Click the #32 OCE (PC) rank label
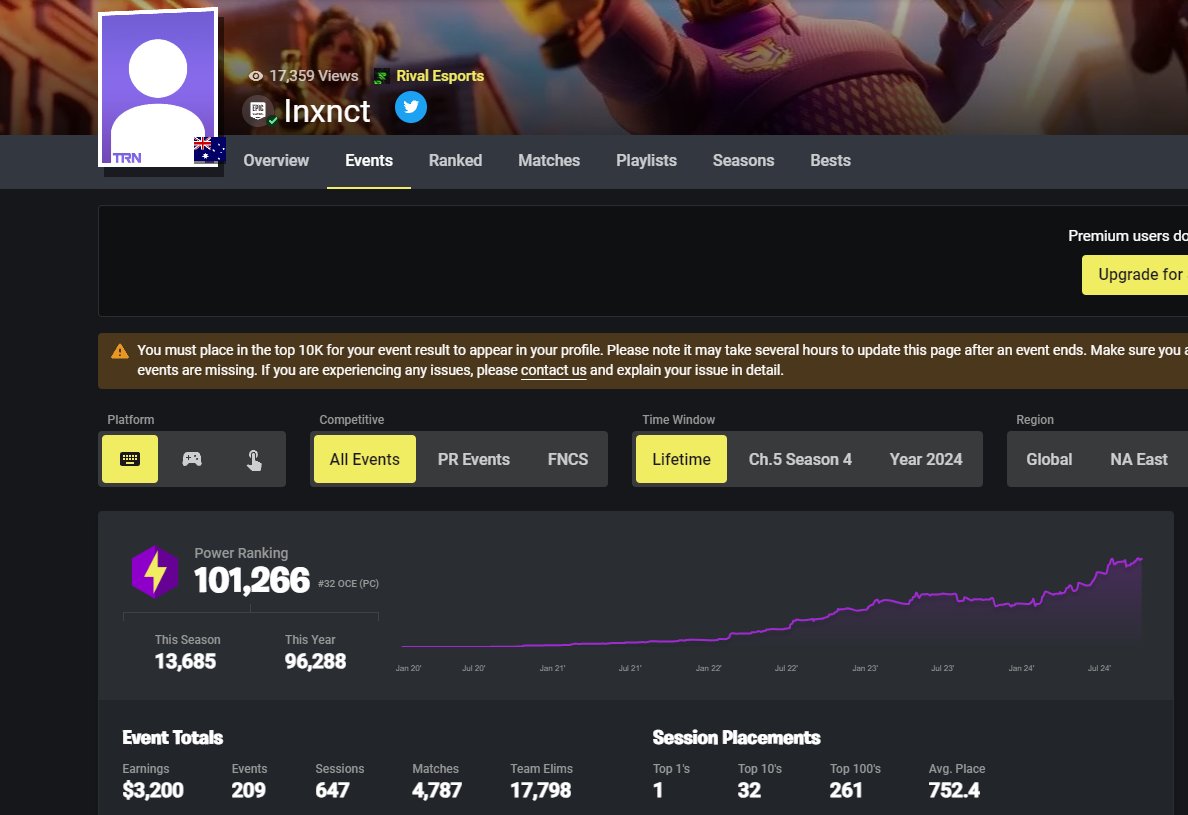 point(348,584)
